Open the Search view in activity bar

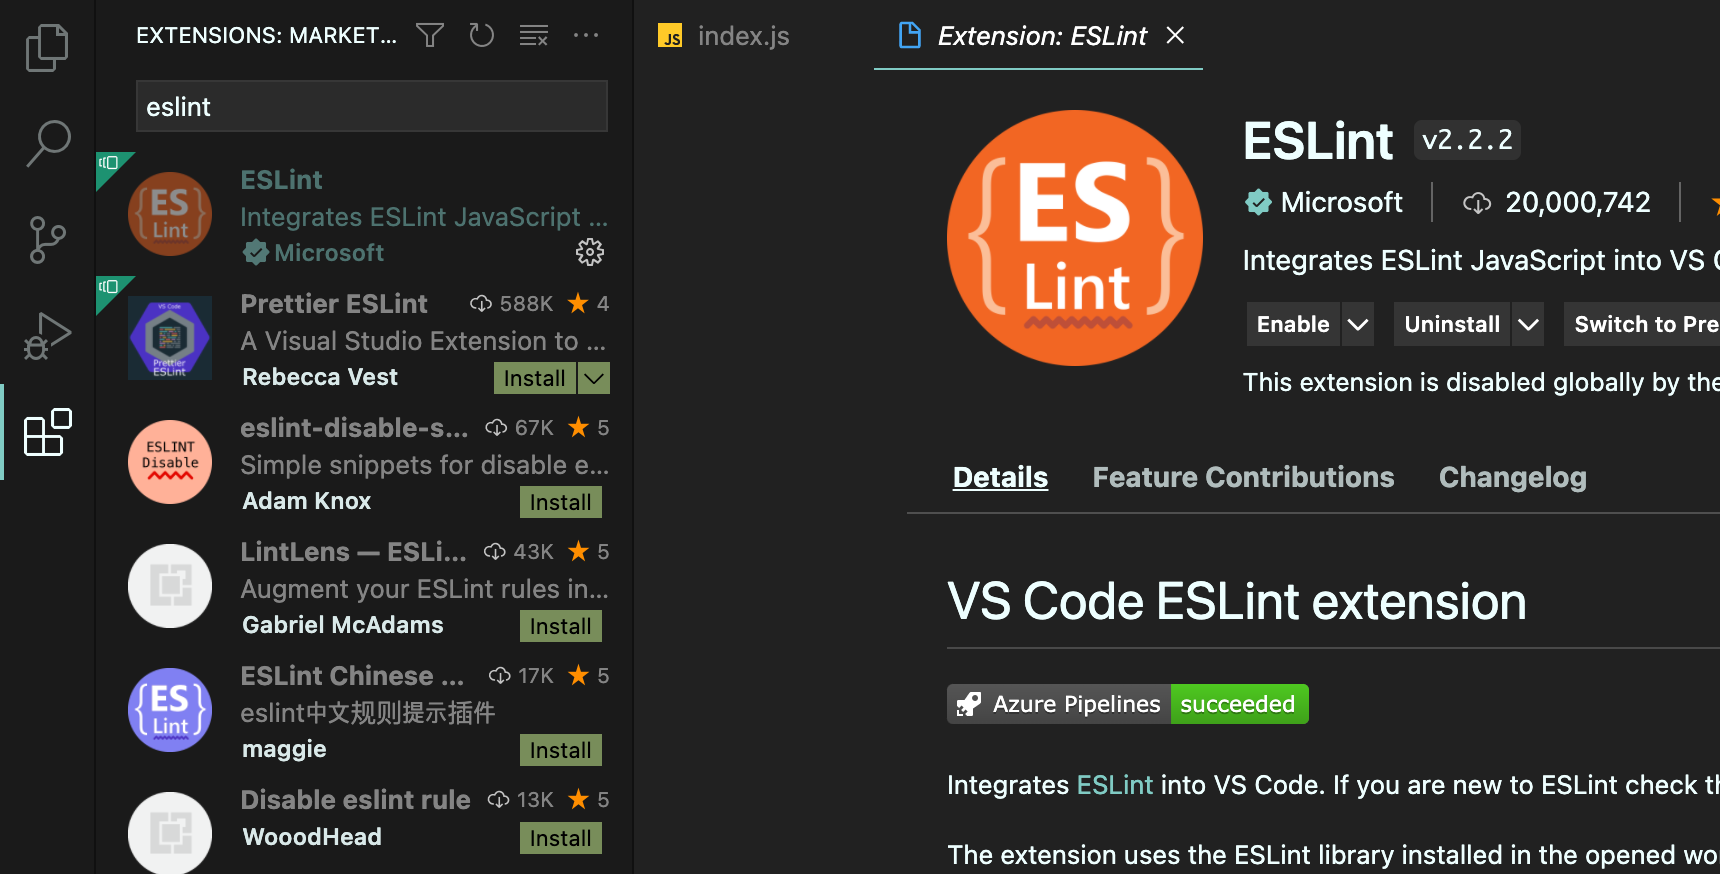[x=47, y=144]
